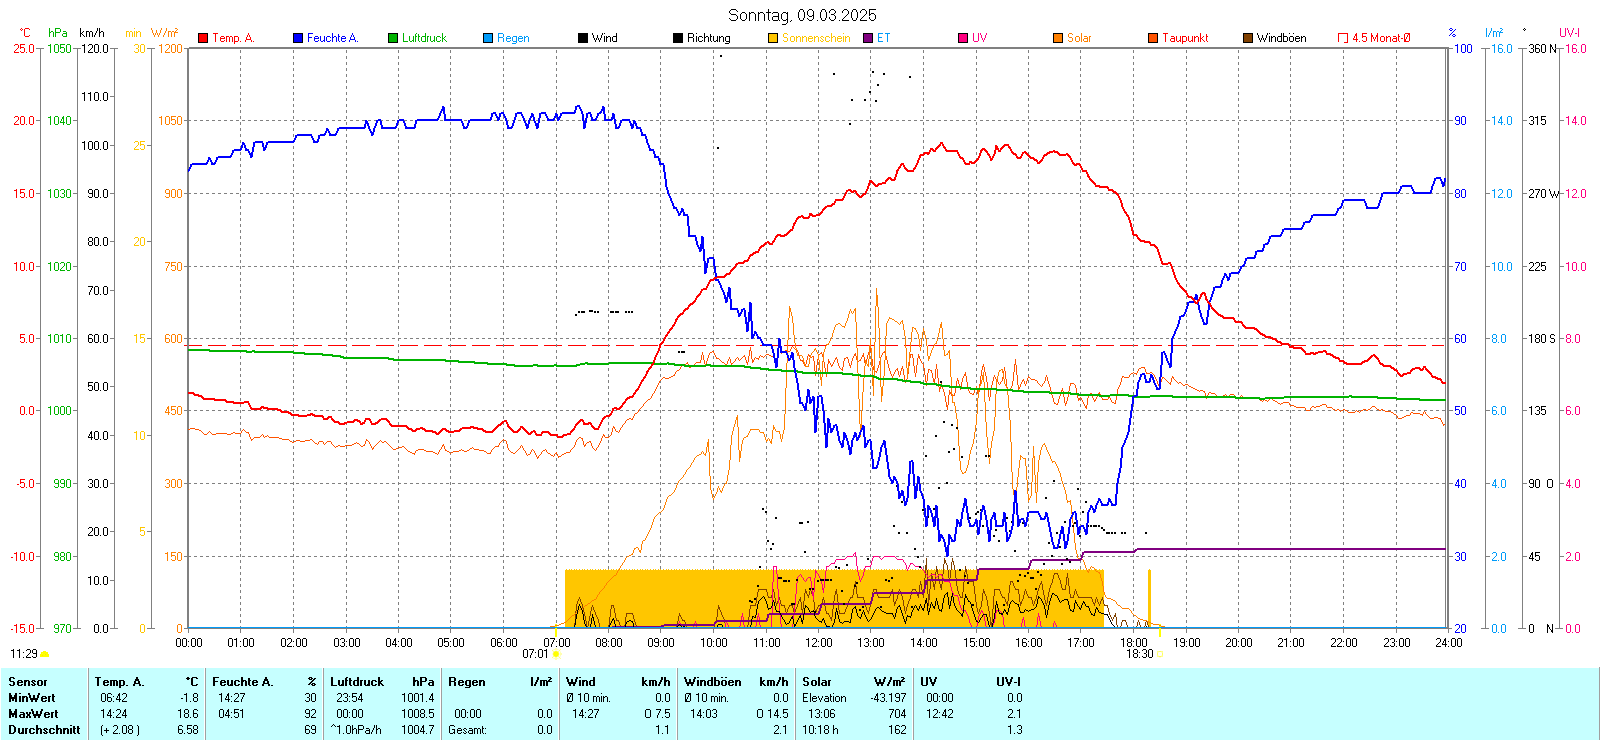This screenshot has height=740, width=1600.
Task: Click the yellow Sonnenschein legend marker
Action: tap(773, 38)
